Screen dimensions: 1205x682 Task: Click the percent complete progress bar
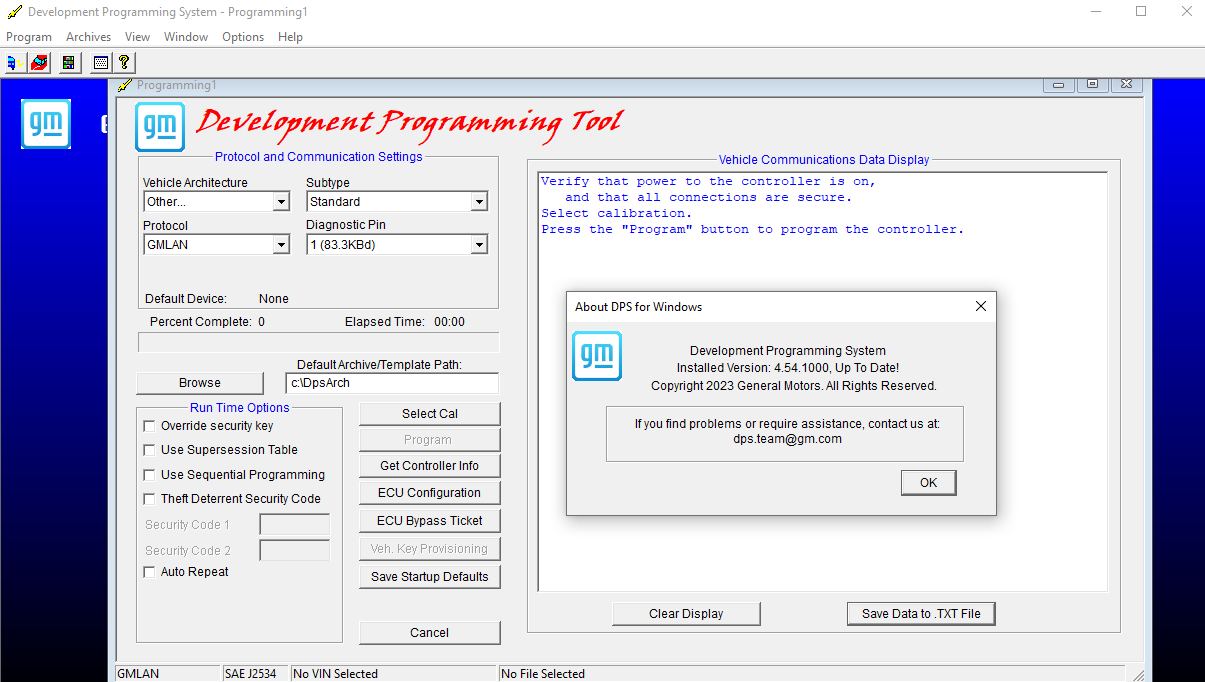318,343
